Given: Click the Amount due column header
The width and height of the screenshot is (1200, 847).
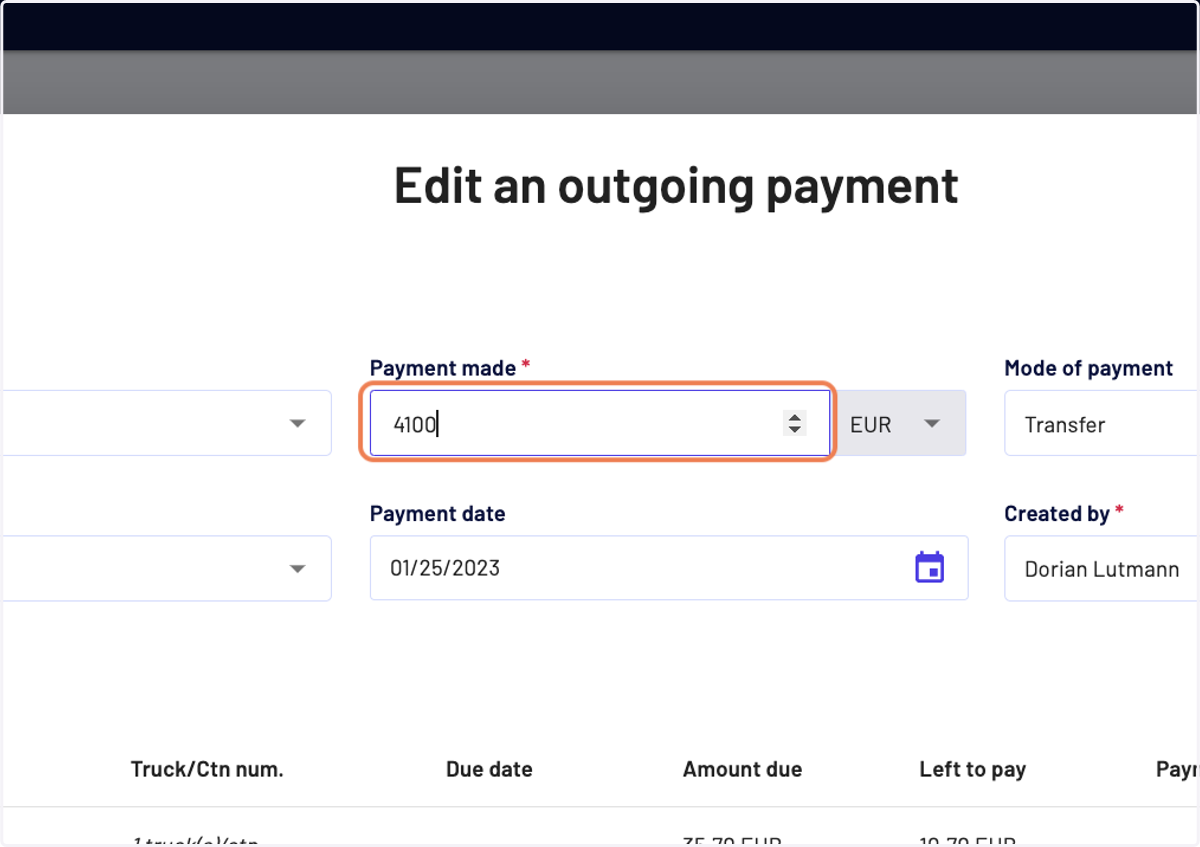Looking at the screenshot, I should [x=742, y=769].
